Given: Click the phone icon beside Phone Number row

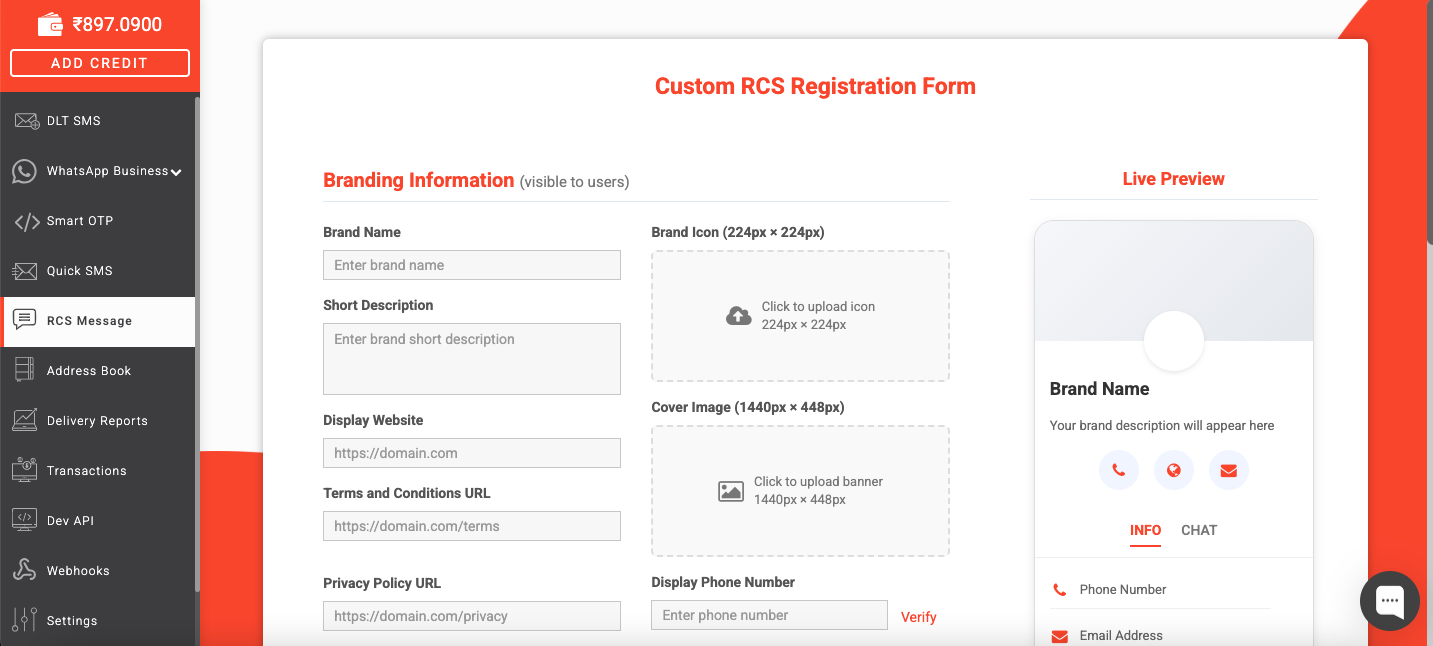Looking at the screenshot, I should (1059, 590).
